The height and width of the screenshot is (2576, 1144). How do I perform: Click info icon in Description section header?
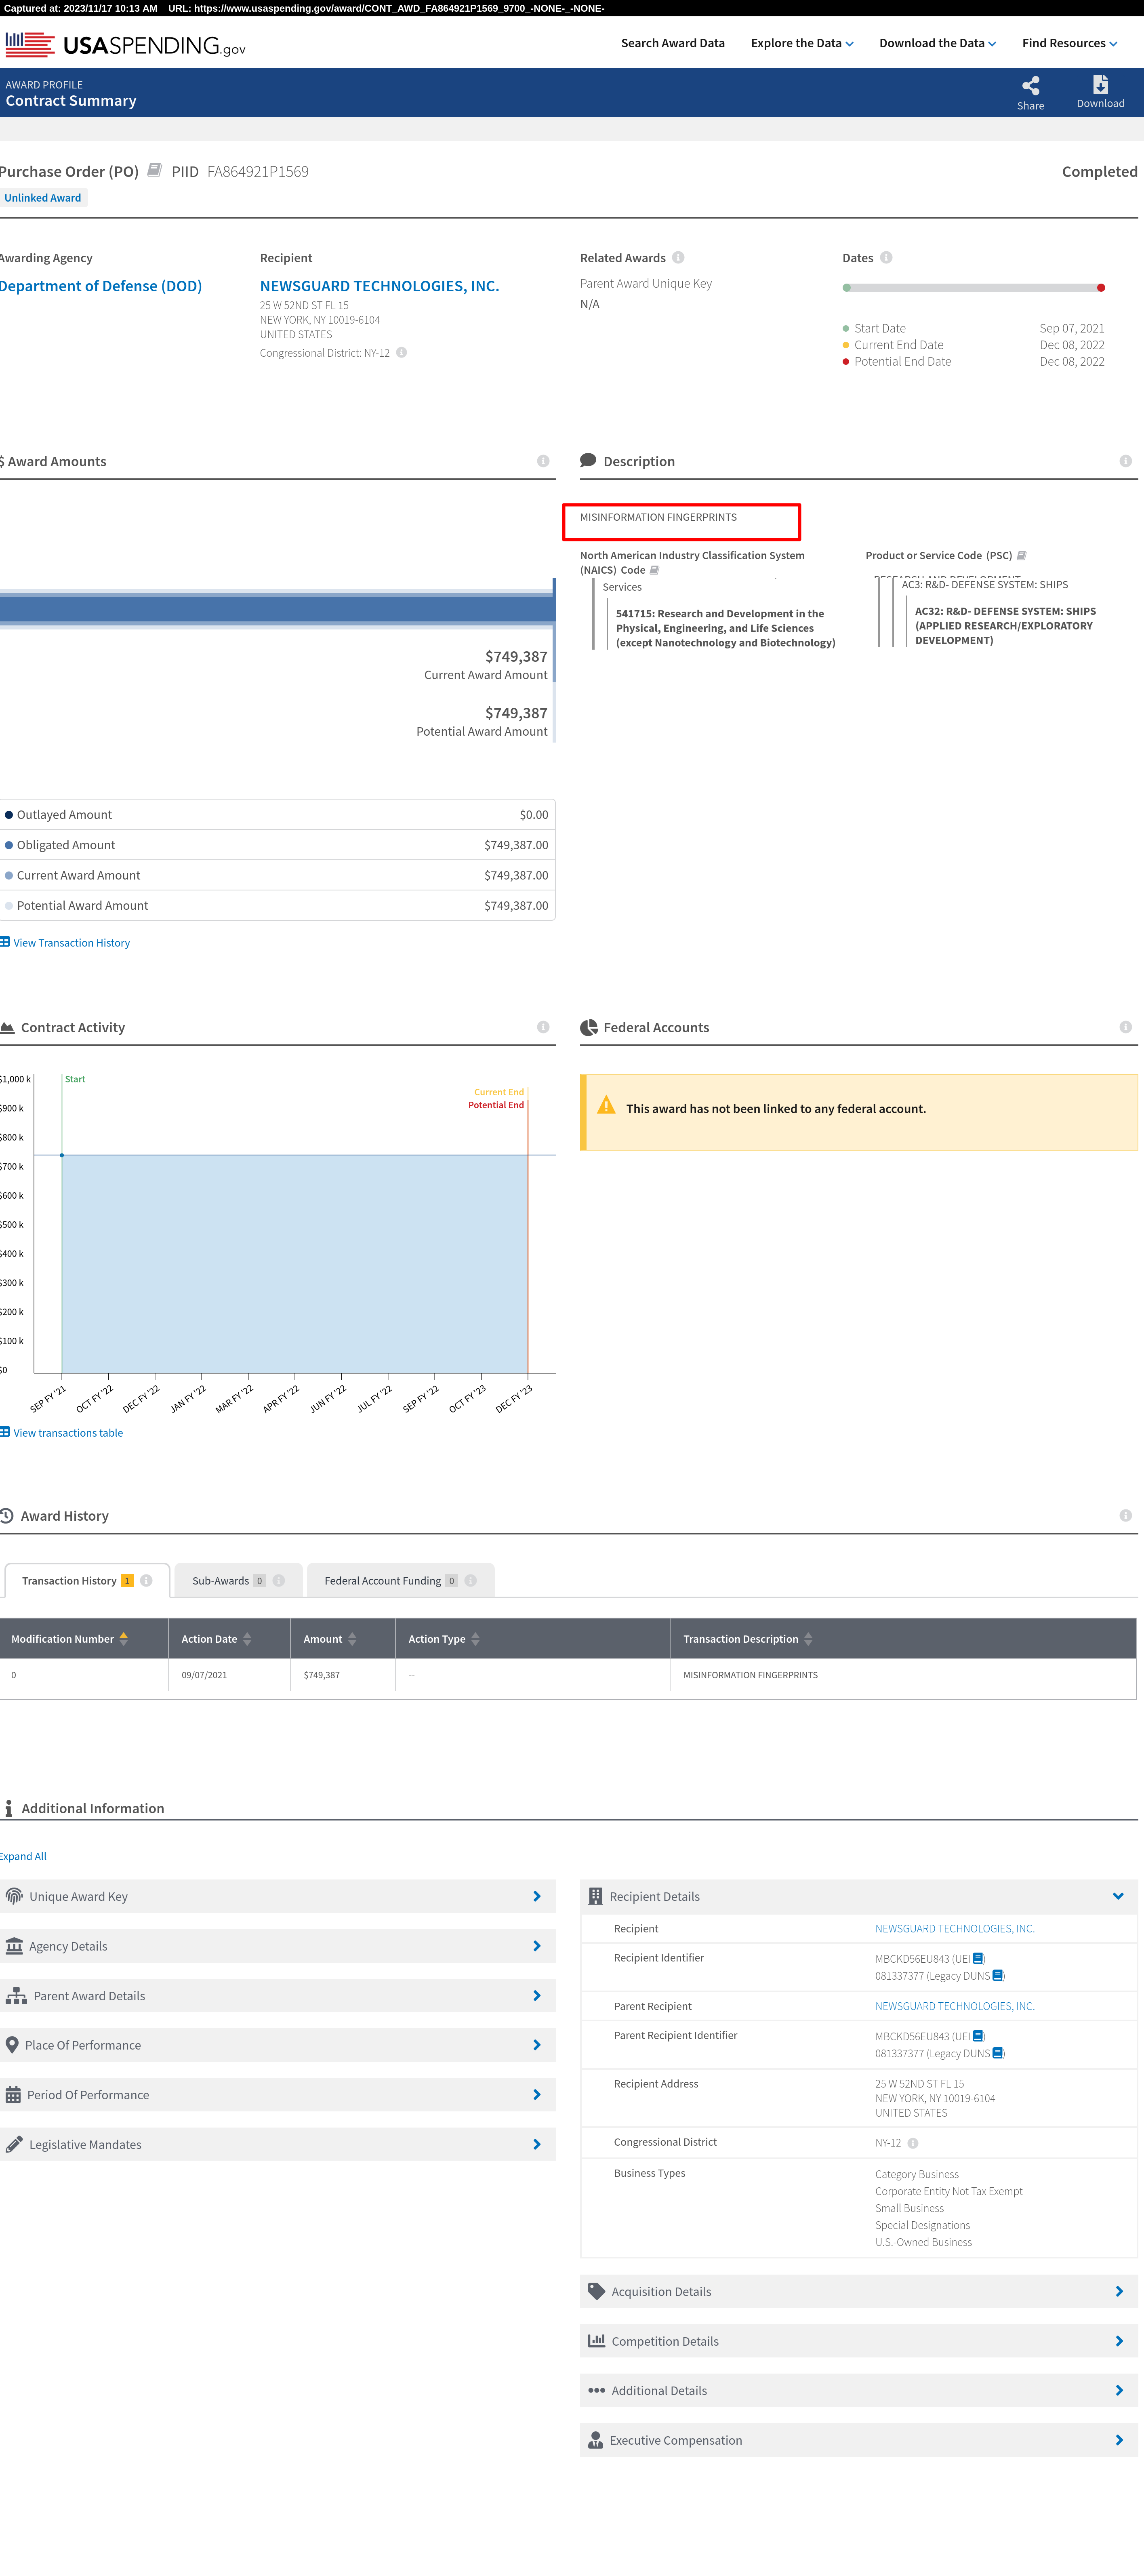coord(1125,461)
